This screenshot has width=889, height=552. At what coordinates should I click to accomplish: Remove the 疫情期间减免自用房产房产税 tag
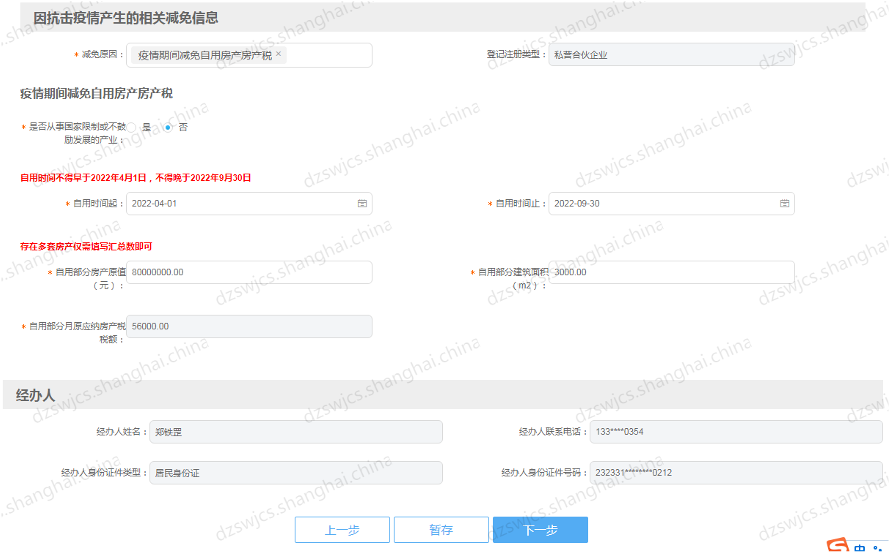(x=278, y=54)
